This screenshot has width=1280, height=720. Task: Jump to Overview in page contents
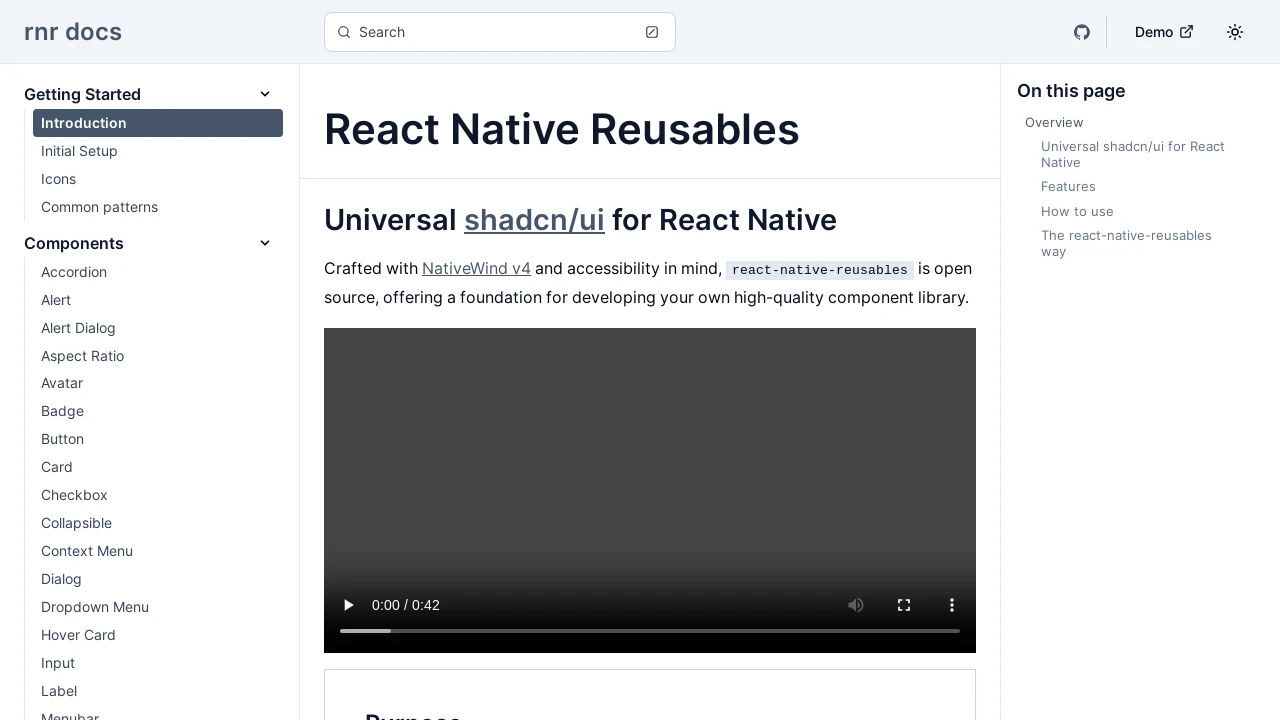click(x=1054, y=122)
